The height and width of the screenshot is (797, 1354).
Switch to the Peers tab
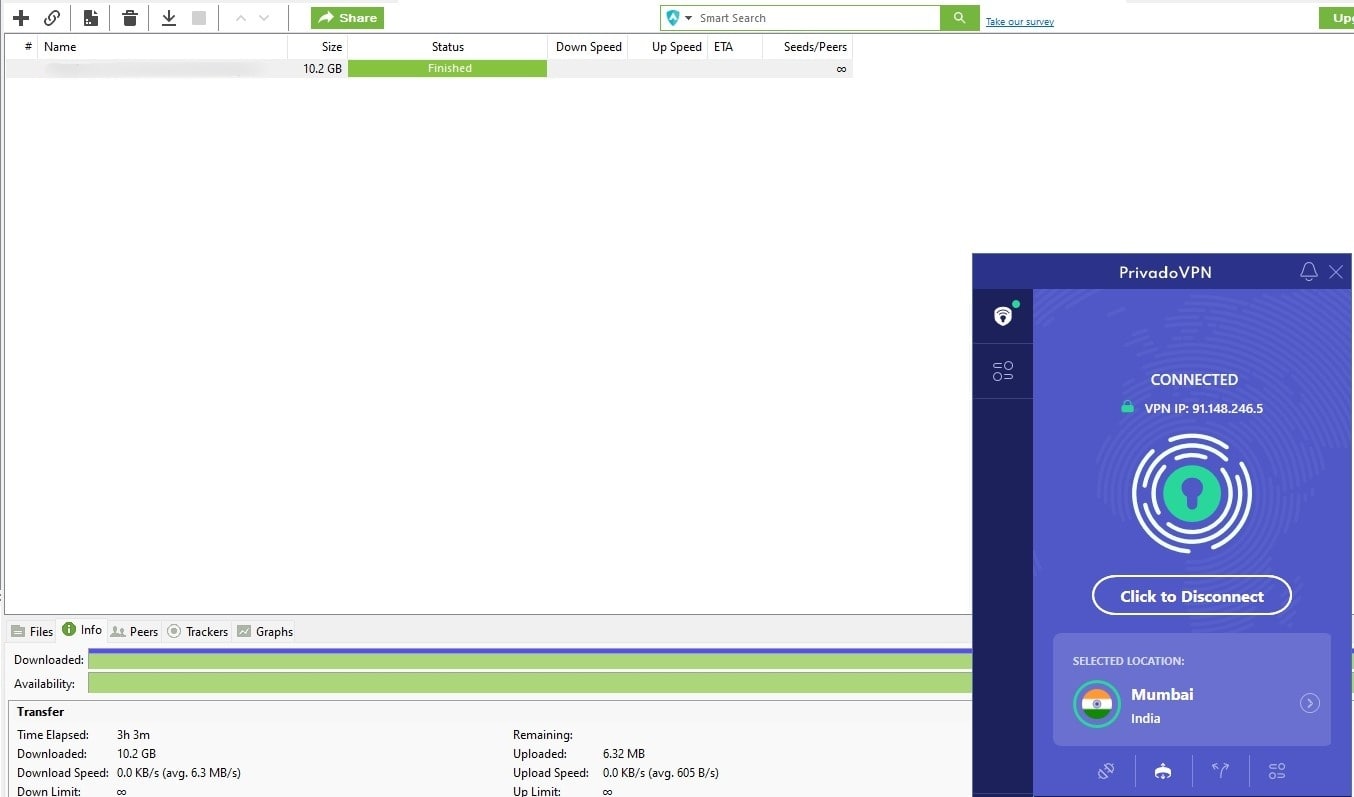tap(135, 631)
